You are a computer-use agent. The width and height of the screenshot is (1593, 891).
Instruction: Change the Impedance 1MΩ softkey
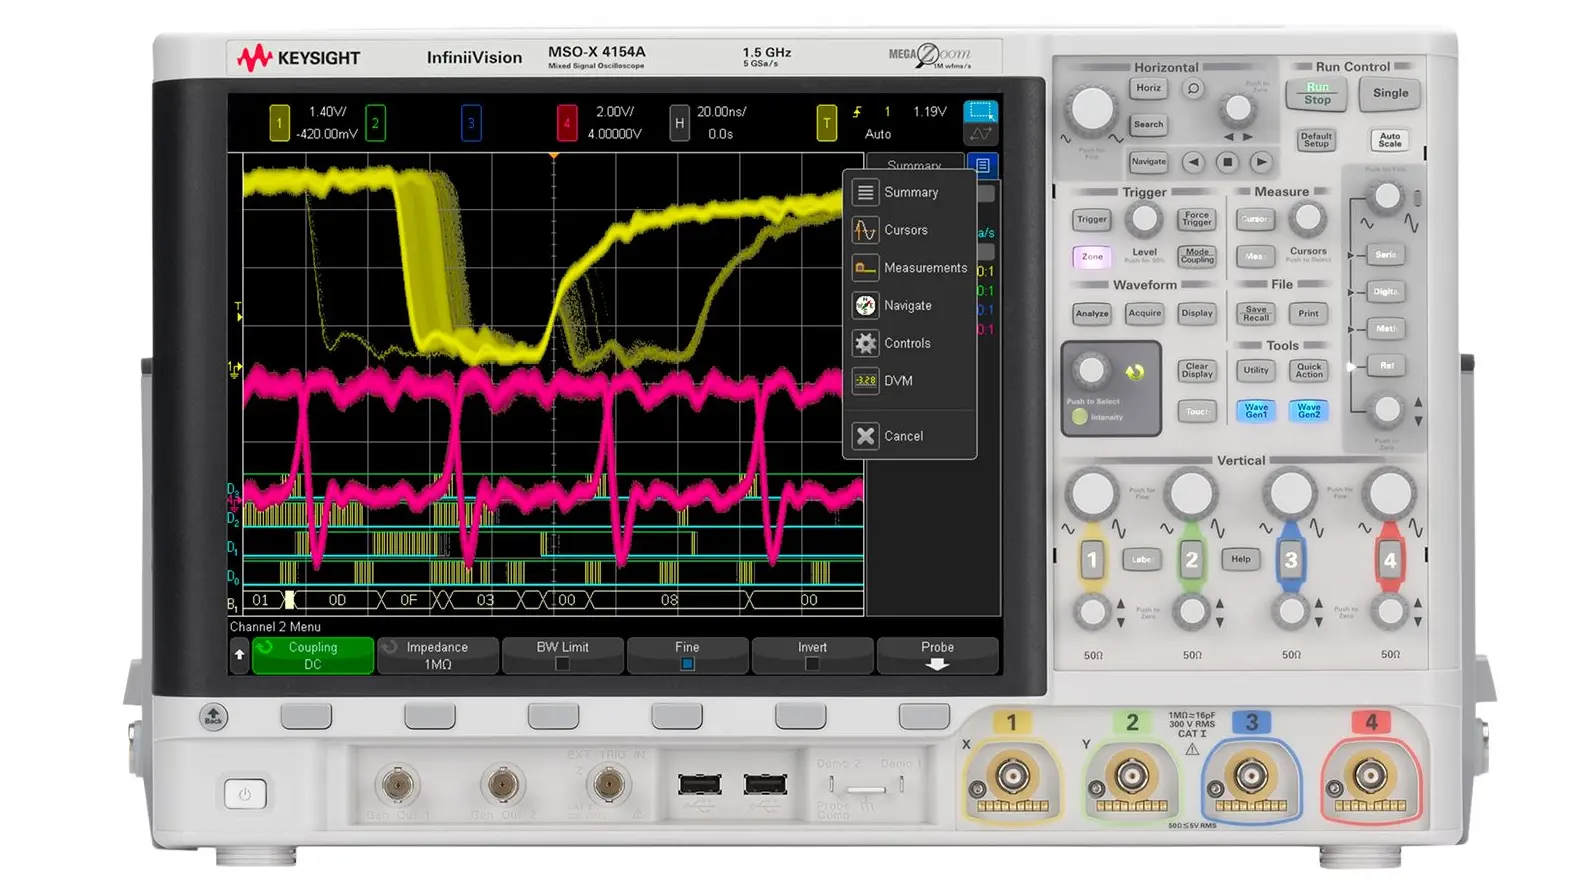(x=437, y=656)
